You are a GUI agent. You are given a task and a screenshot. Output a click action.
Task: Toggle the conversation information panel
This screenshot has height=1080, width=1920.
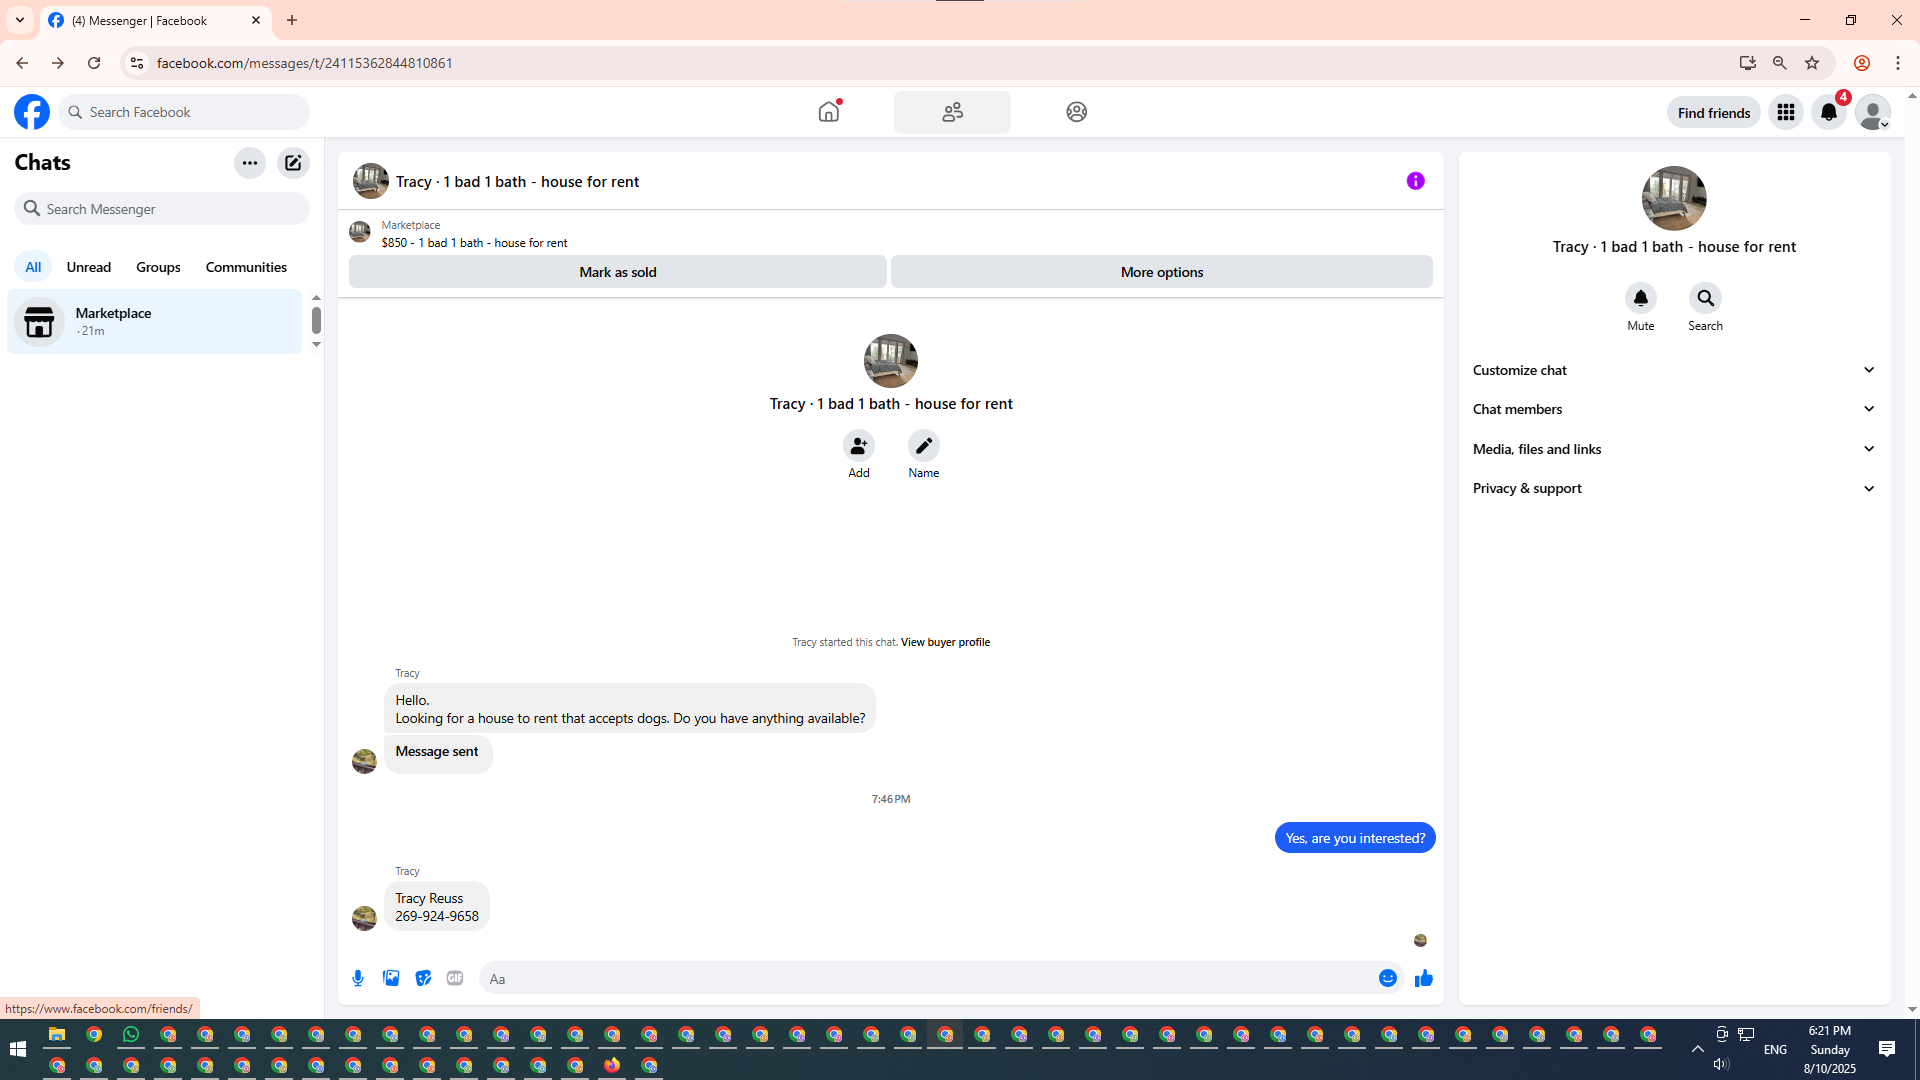pyautogui.click(x=1415, y=181)
